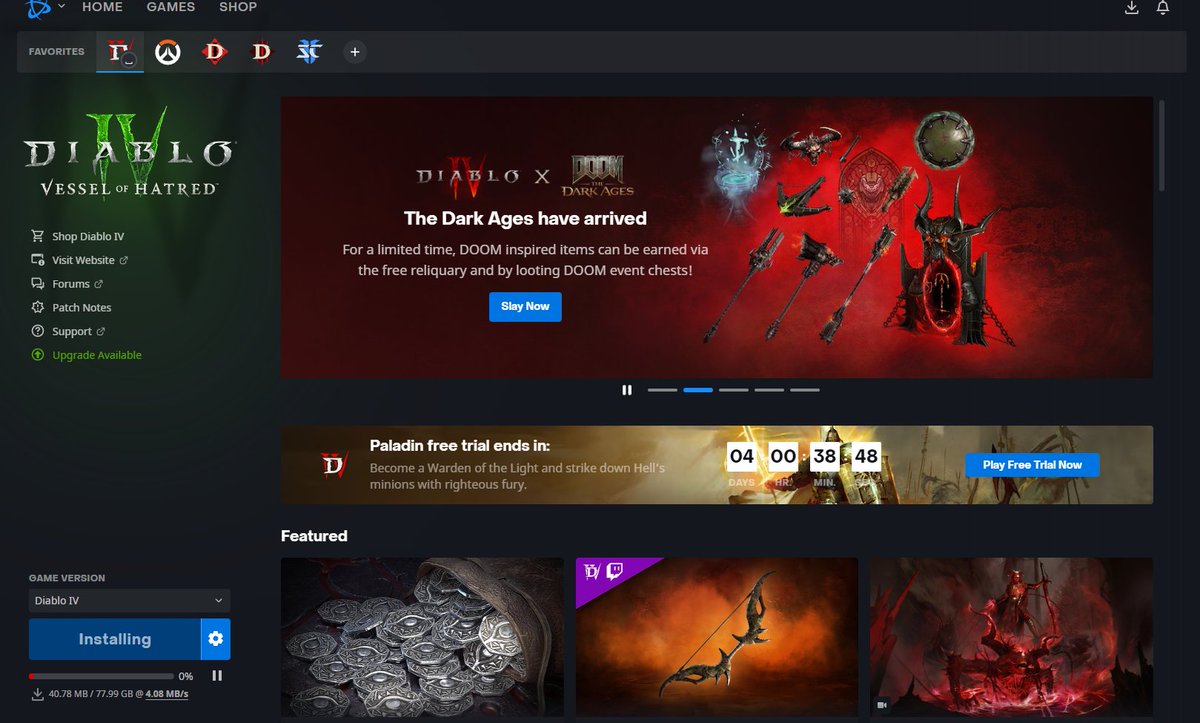Click the Battle.net logo icon
Screen dimensions: 1200x723
[38, 8]
